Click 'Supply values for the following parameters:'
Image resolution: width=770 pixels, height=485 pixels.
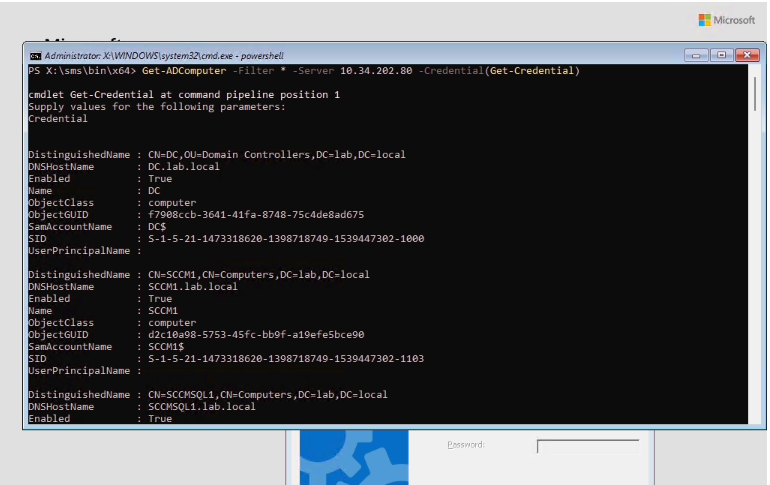click(x=157, y=107)
